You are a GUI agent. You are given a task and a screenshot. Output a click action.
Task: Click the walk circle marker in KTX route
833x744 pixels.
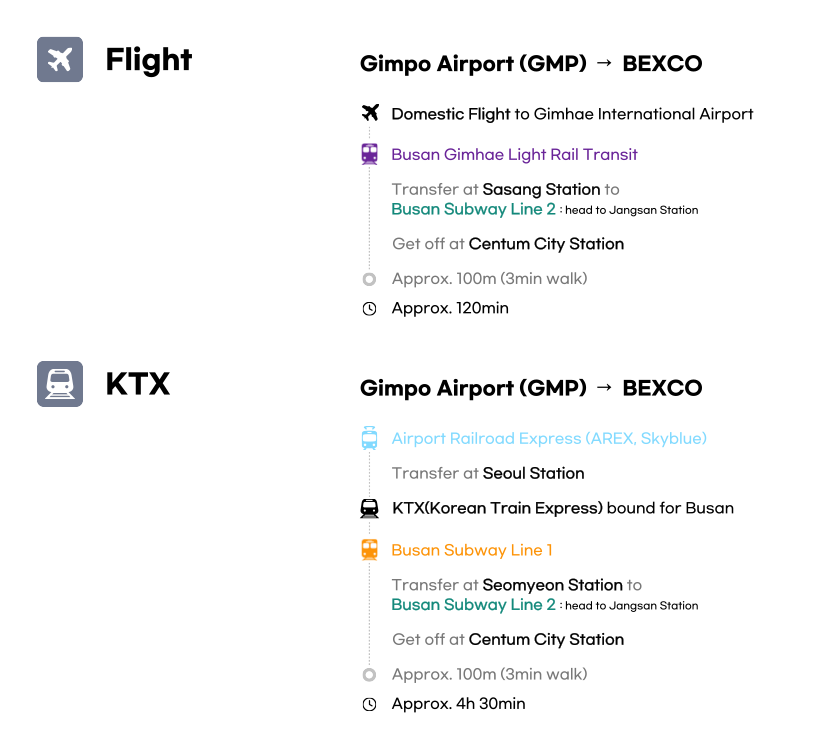370,675
